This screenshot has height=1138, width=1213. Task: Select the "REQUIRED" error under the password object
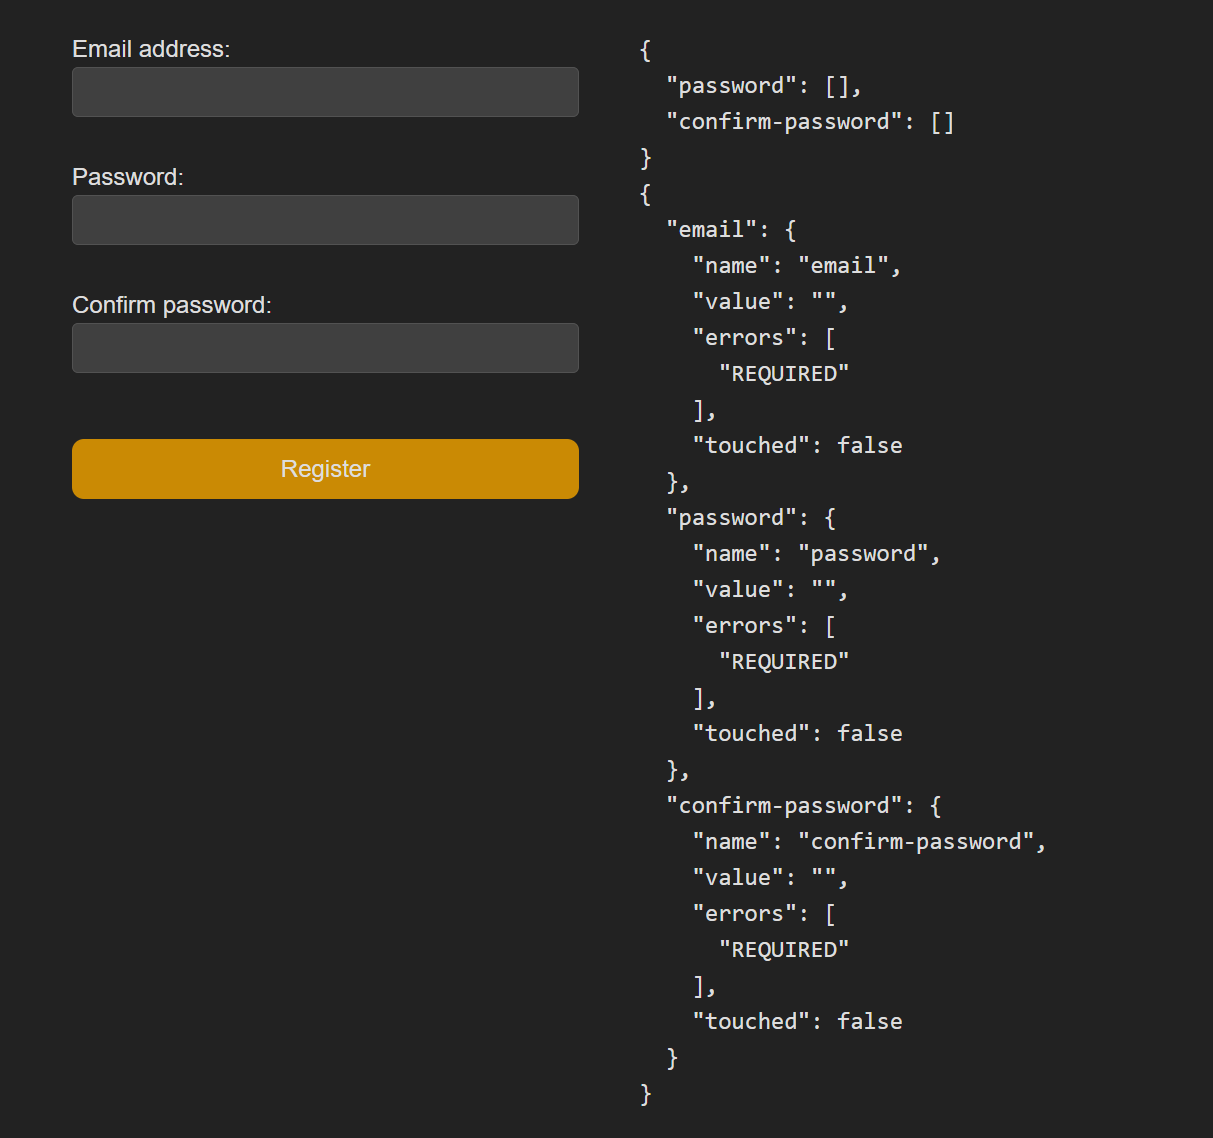click(784, 662)
